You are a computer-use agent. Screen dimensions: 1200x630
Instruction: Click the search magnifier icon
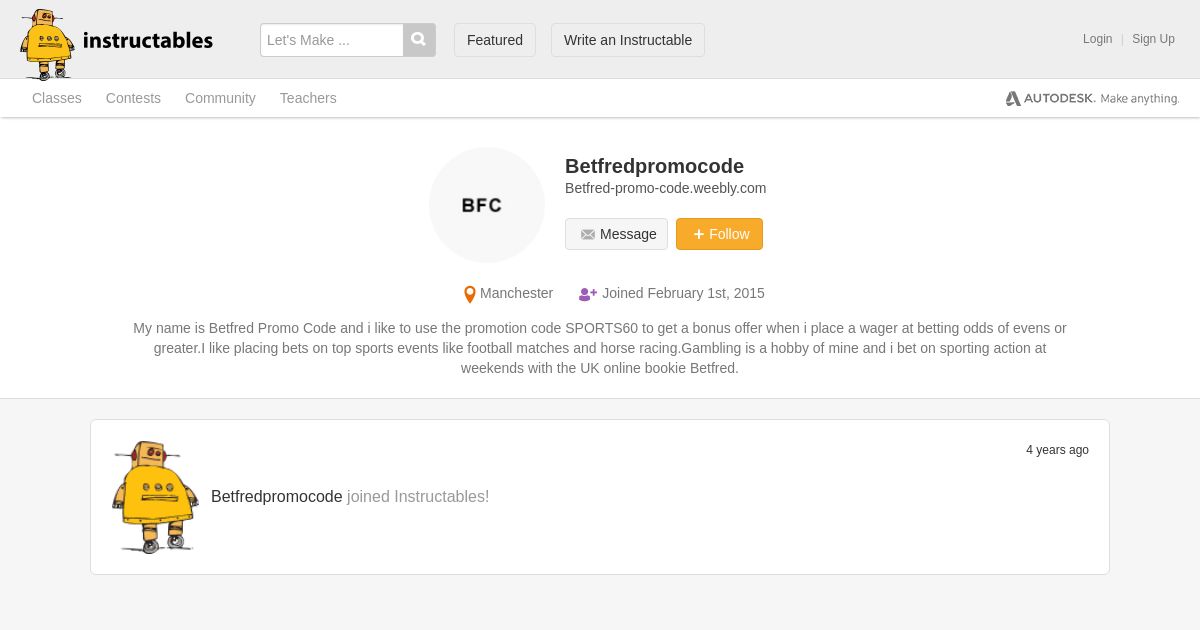click(x=419, y=40)
